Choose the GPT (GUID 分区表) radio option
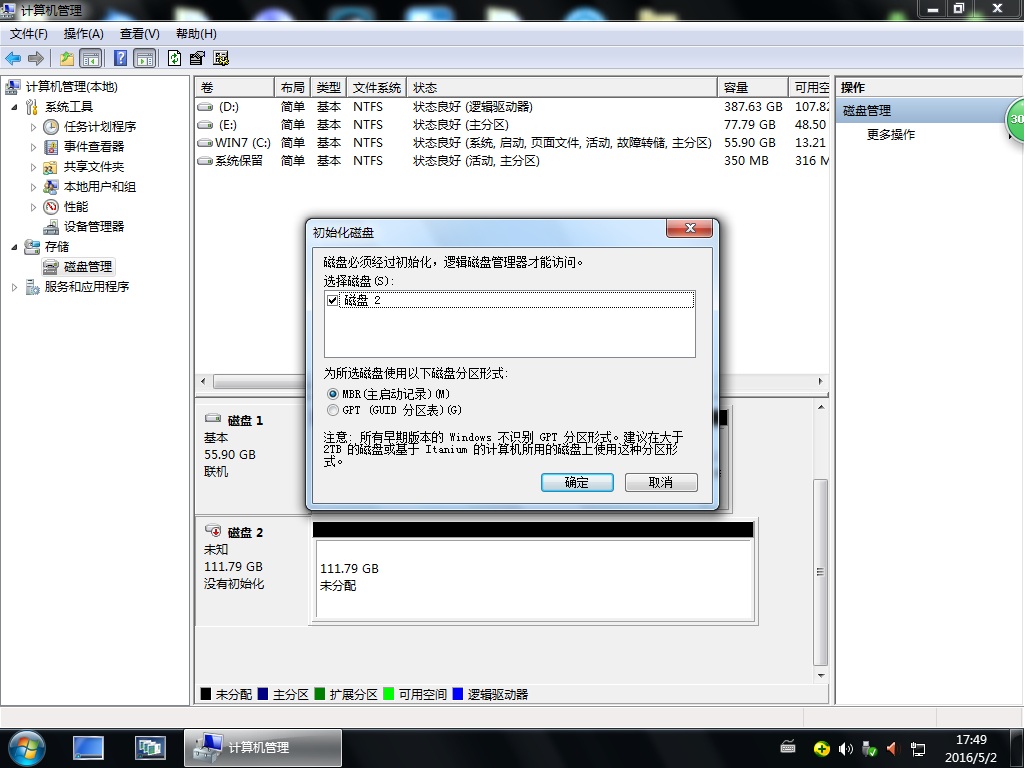This screenshot has height=768, width=1024. tap(333, 410)
